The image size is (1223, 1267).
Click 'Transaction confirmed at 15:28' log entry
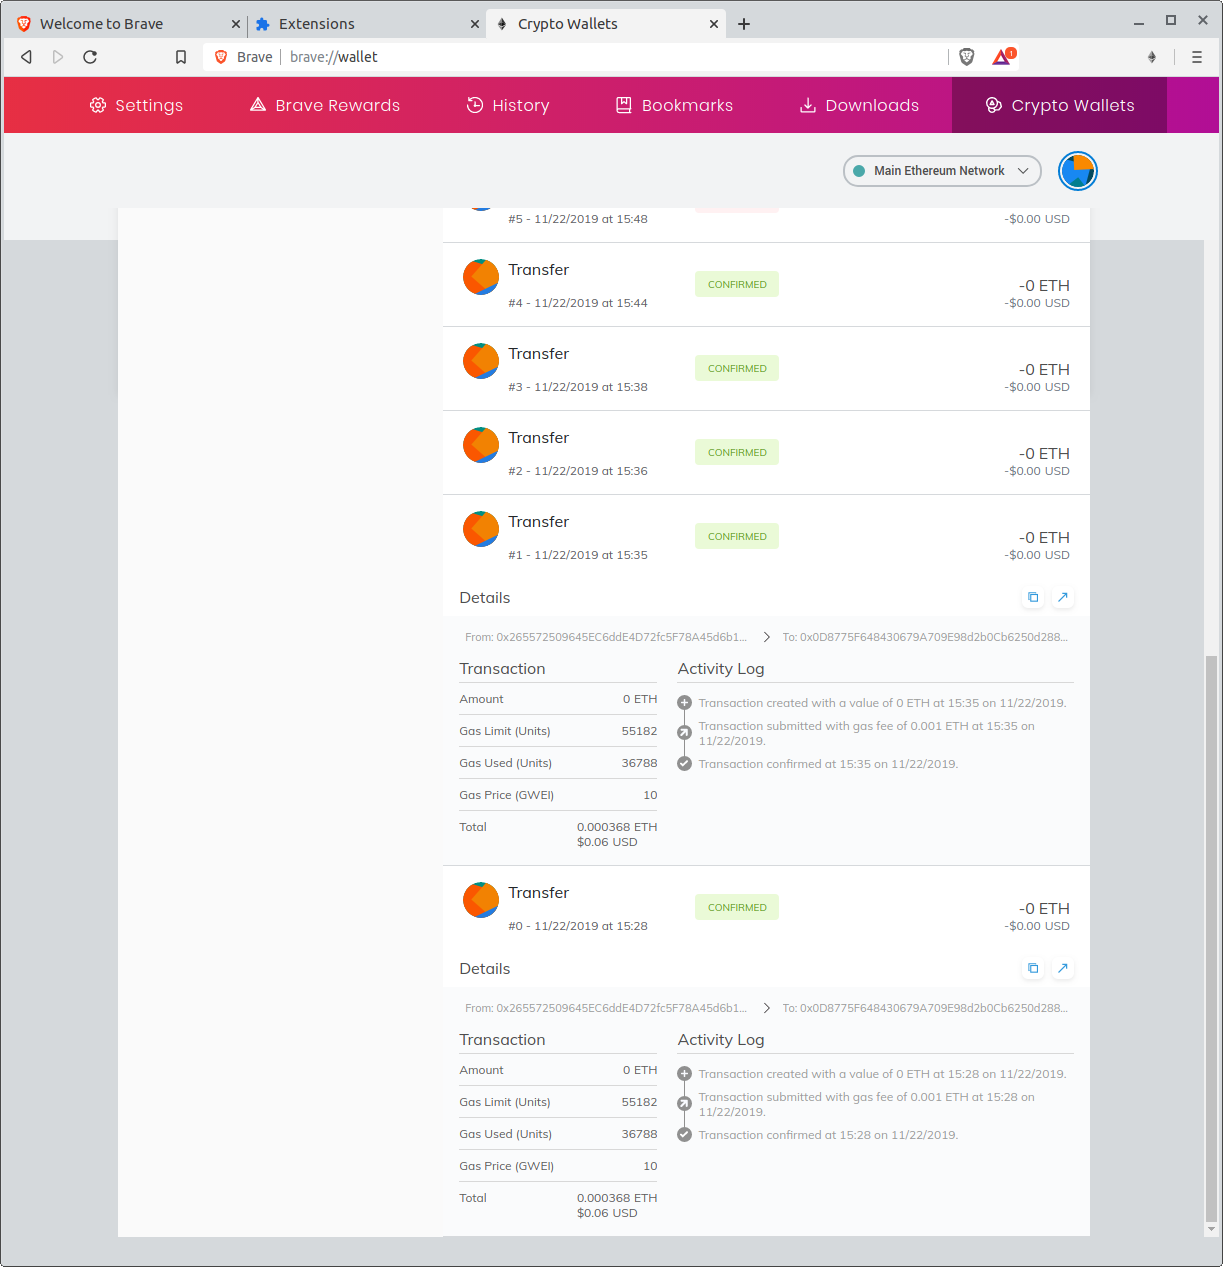[828, 1135]
